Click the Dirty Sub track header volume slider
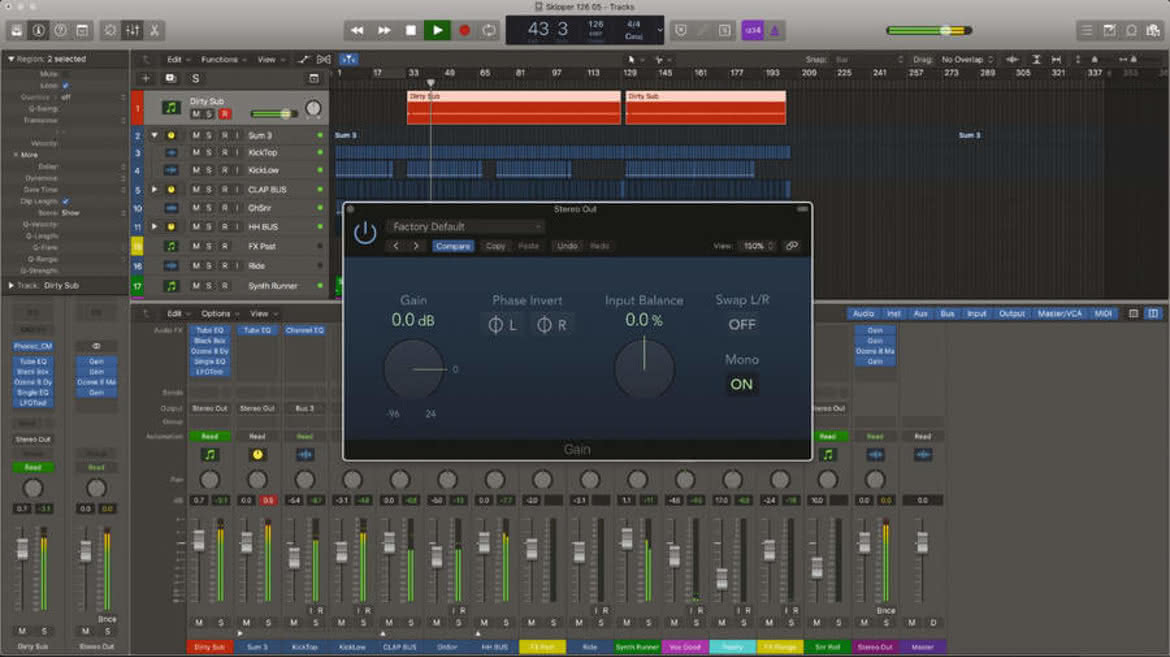Image resolution: width=1170 pixels, height=657 pixels. point(275,113)
